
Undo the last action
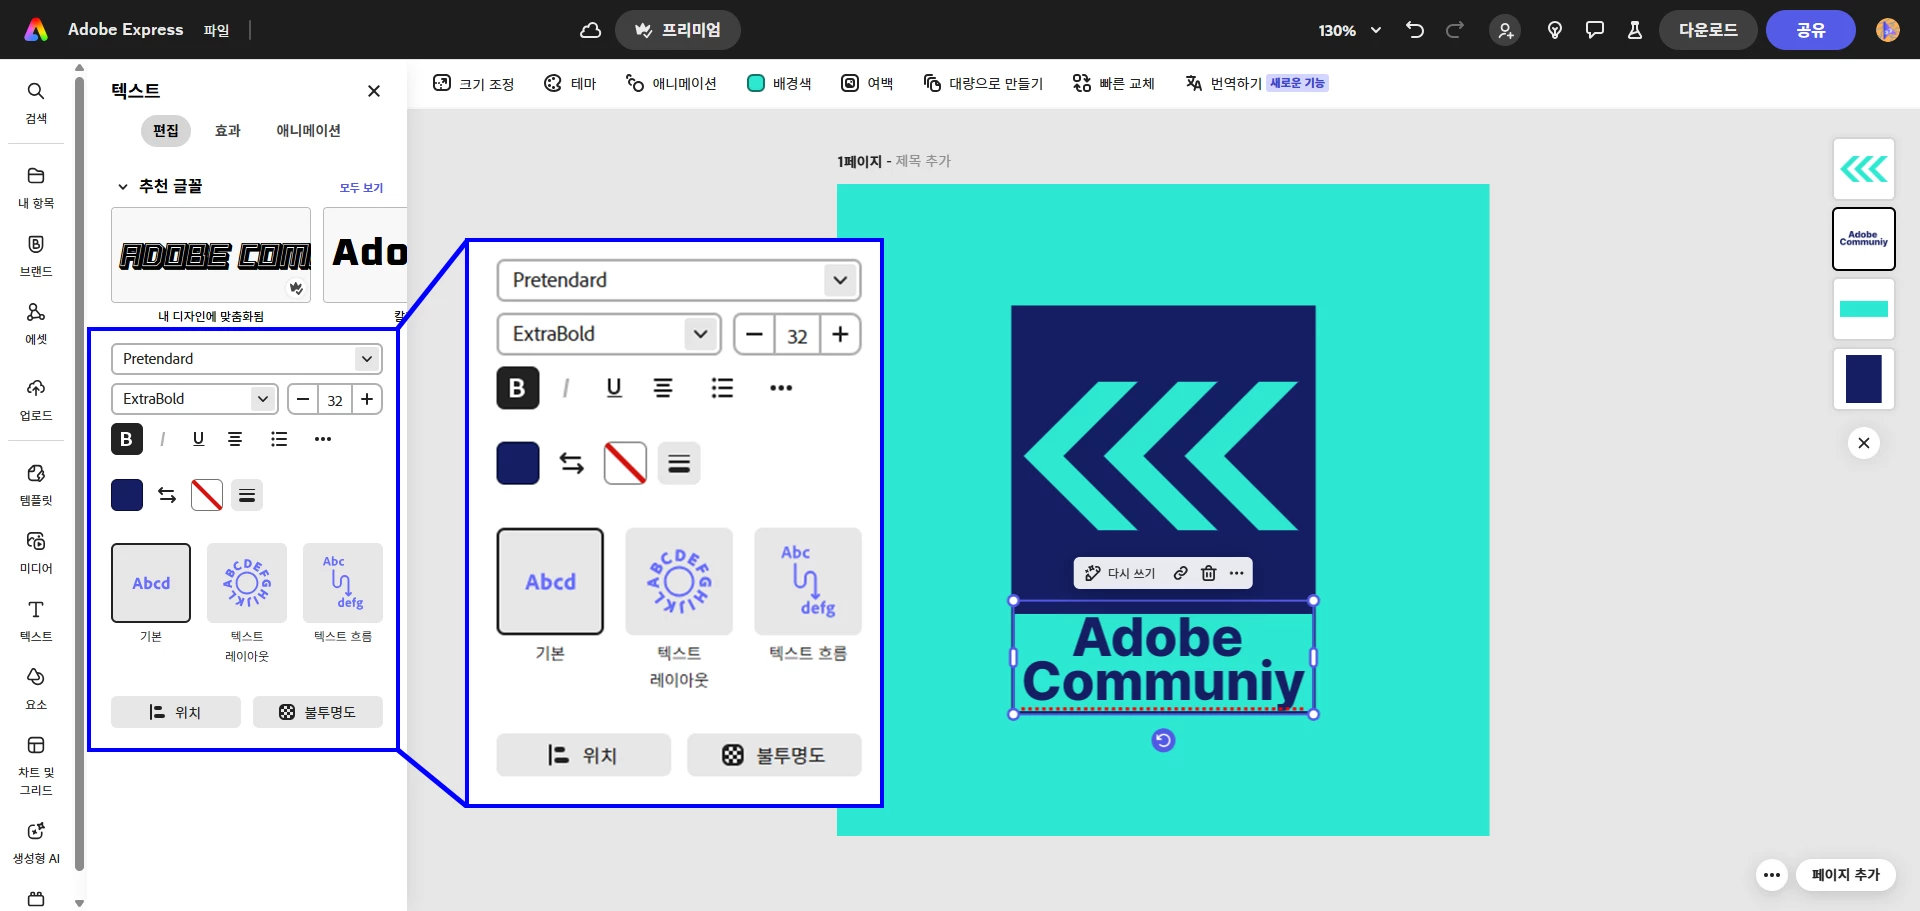[x=1415, y=30]
